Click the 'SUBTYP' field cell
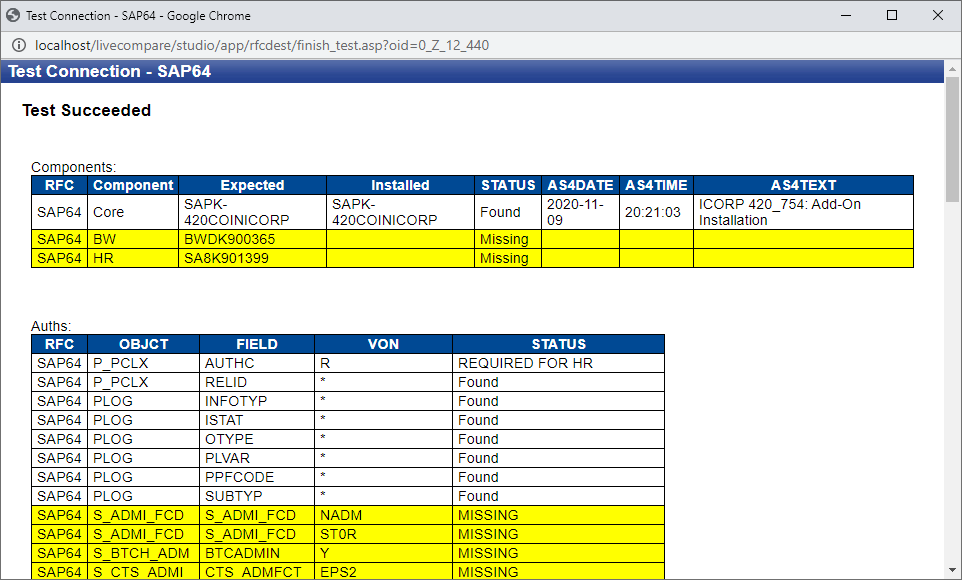Image resolution: width=962 pixels, height=580 pixels. (x=257, y=497)
